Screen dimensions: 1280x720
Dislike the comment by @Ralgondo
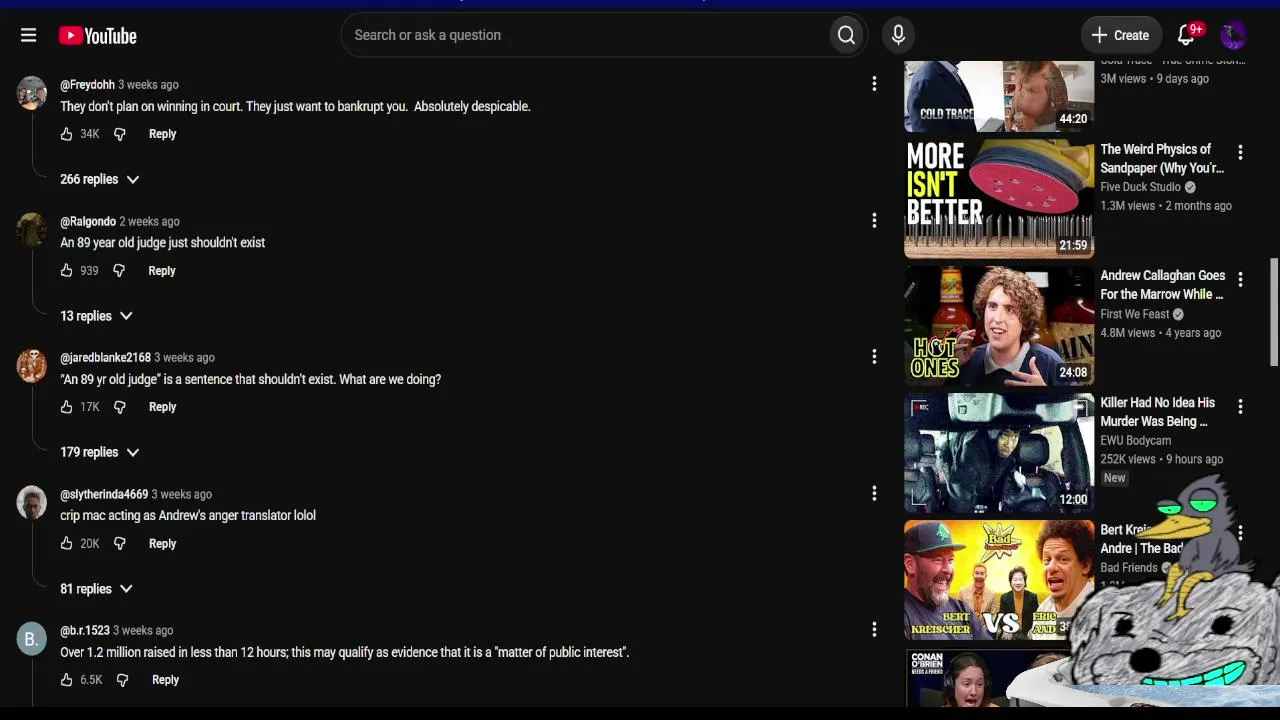[119, 271]
